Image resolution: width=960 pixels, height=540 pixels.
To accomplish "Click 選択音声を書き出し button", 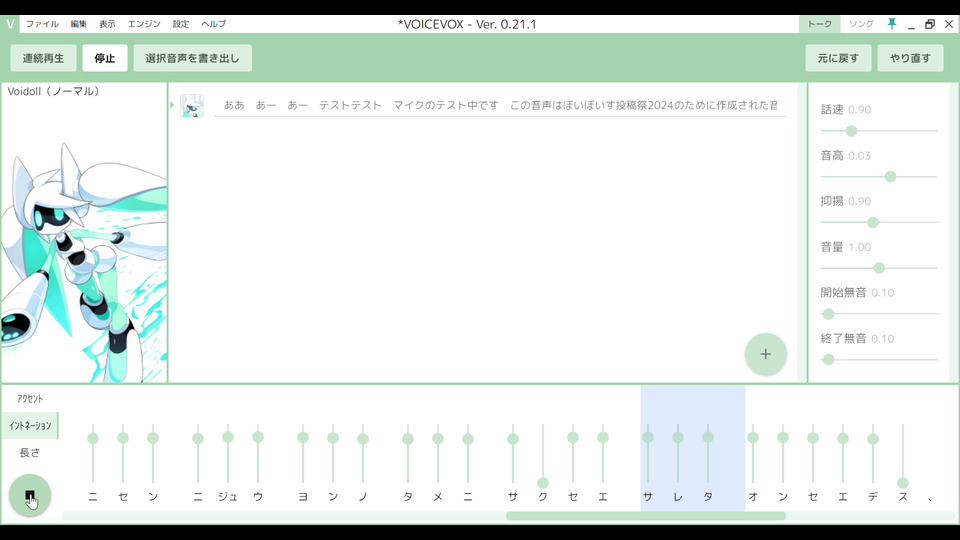I will [192, 58].
